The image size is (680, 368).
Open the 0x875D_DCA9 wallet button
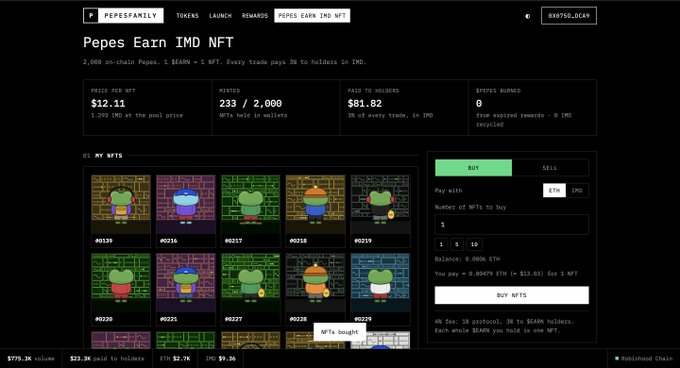coord(569,16)
